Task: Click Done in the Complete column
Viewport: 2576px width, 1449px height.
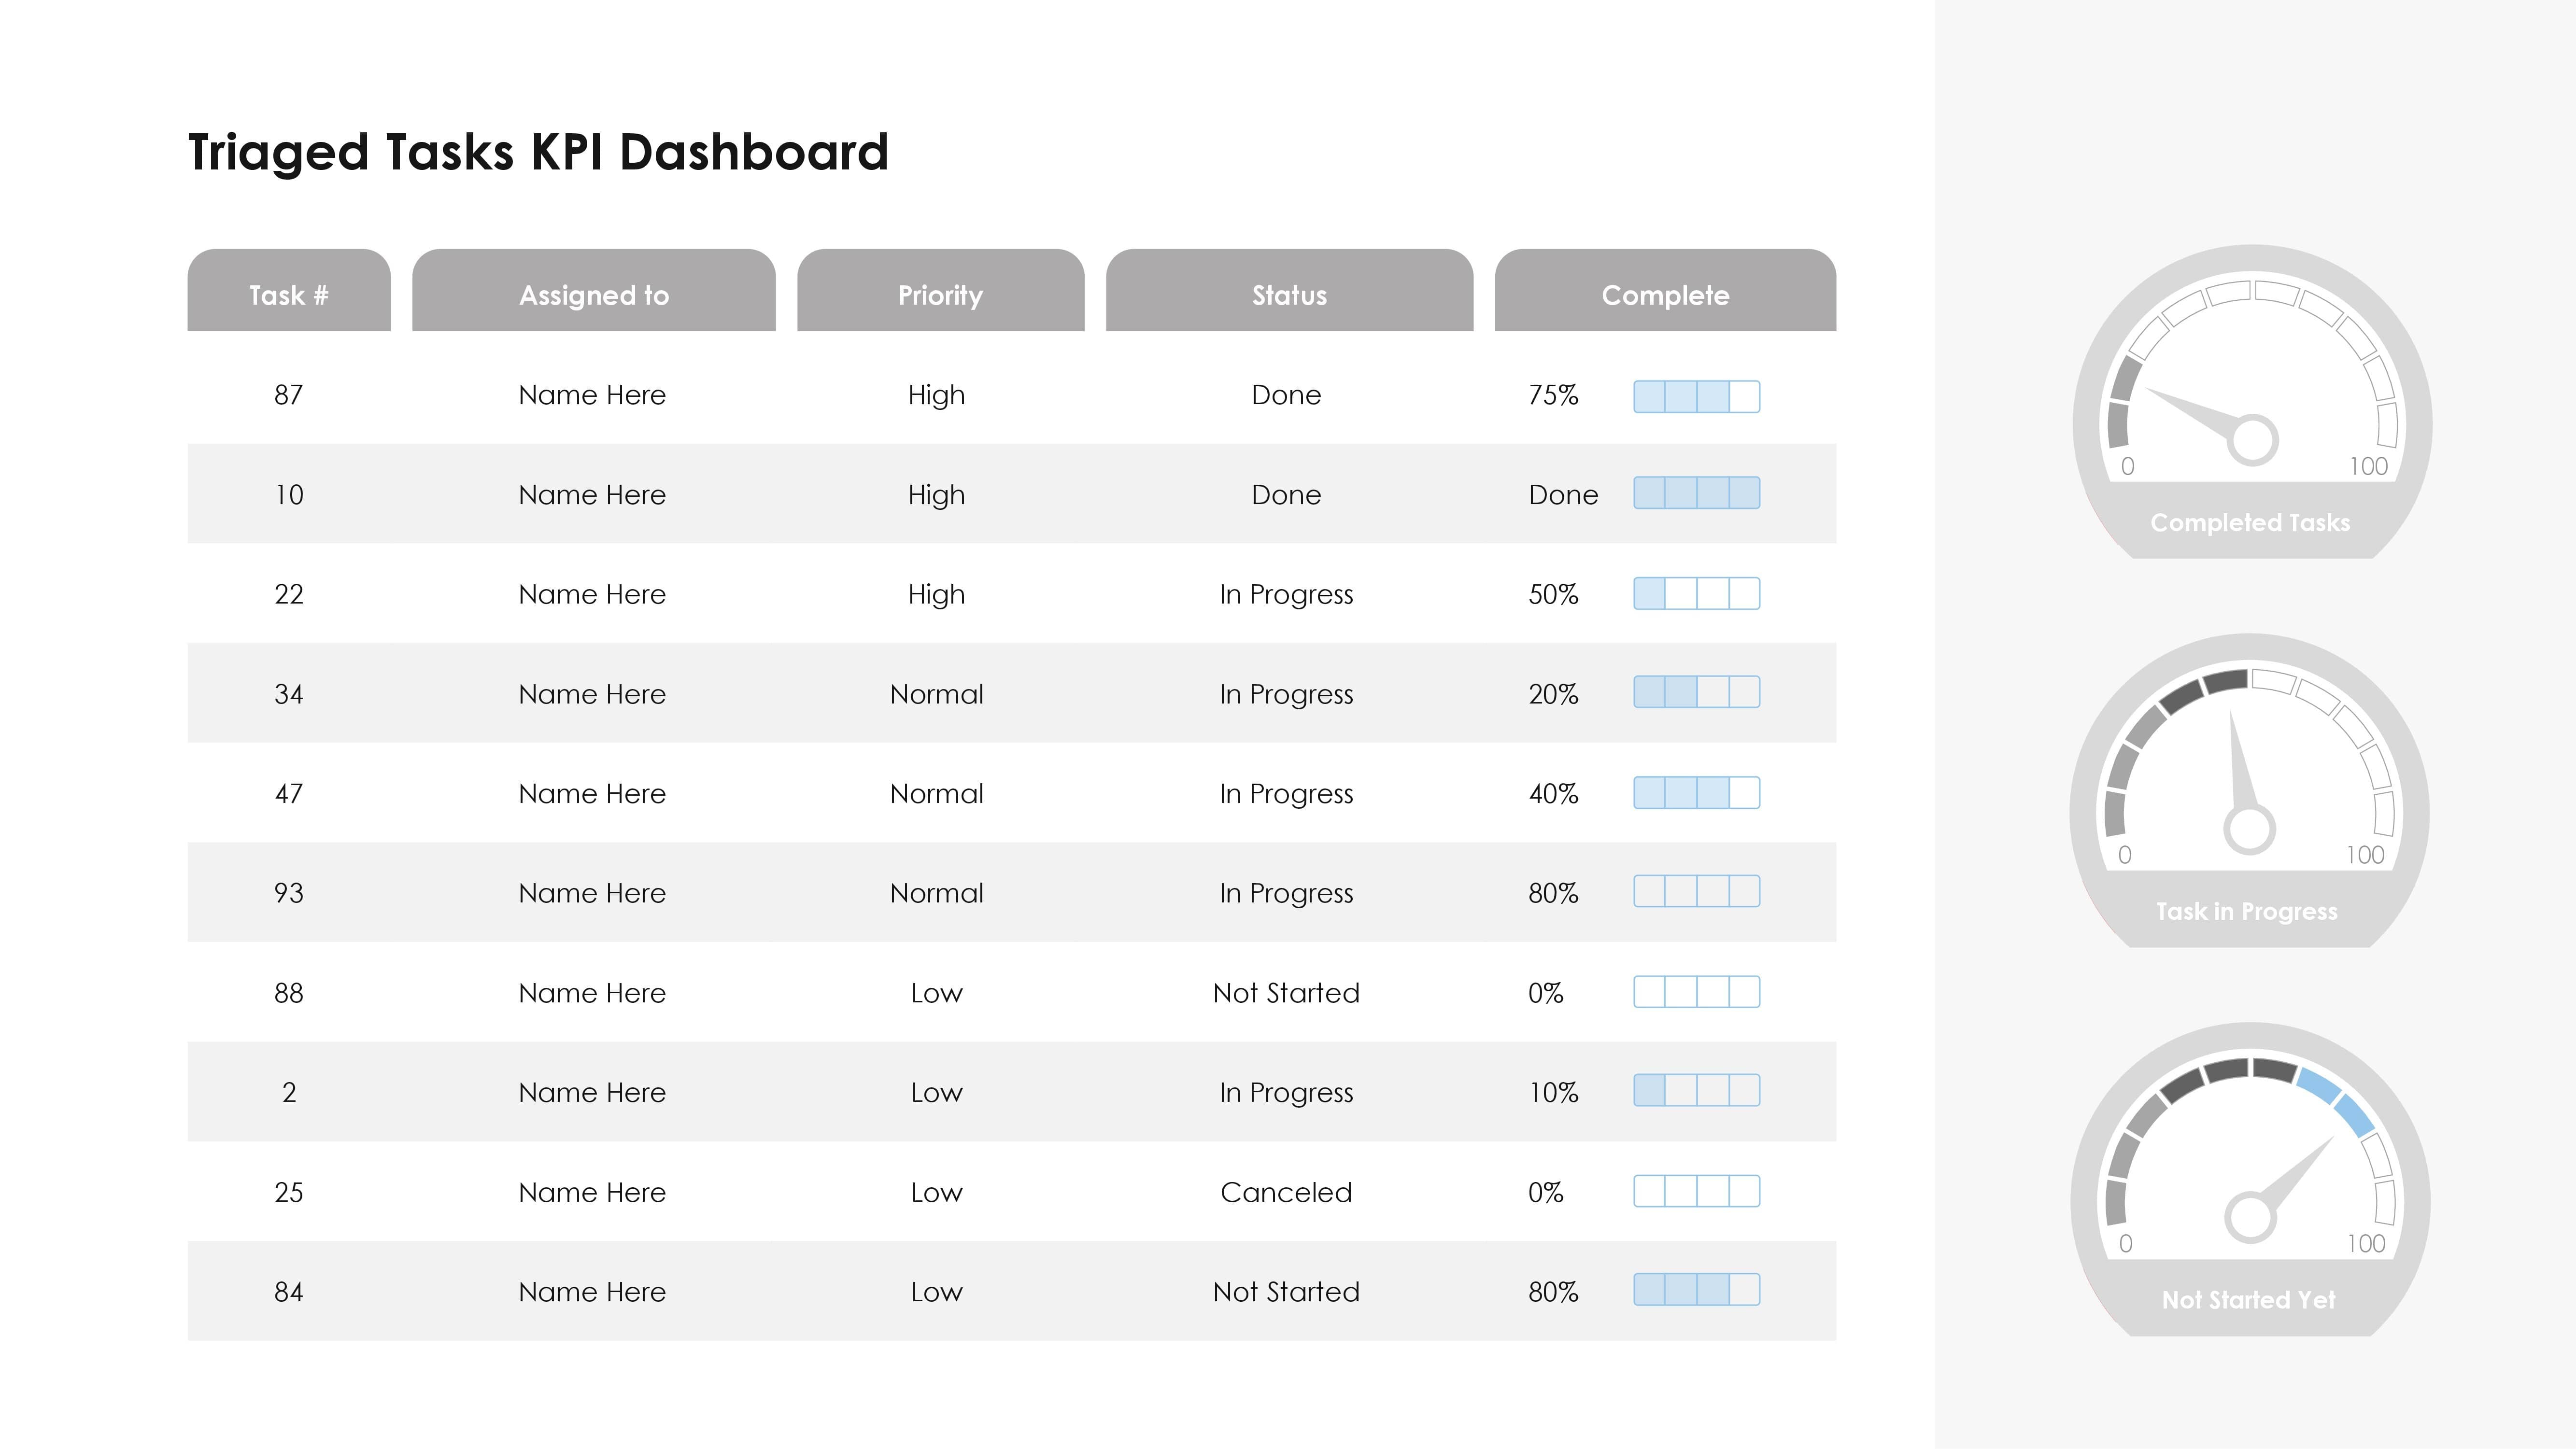Action: 1563,495
